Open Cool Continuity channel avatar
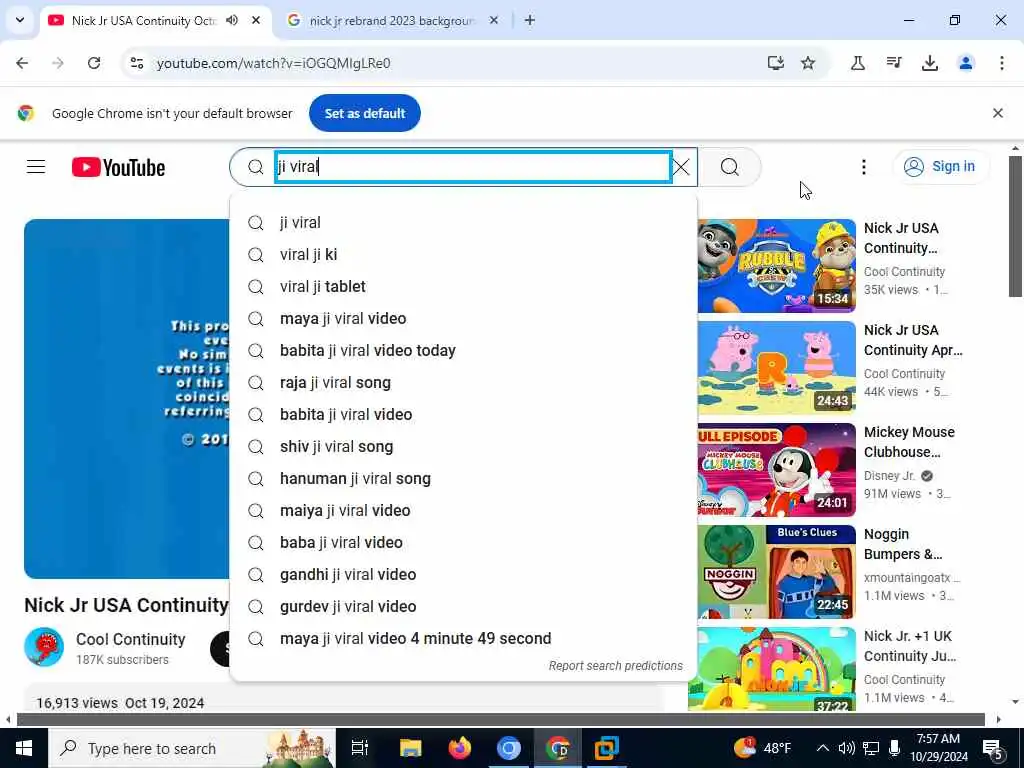1024x768 pixels. pyautogui.click(x=44, y=647)
